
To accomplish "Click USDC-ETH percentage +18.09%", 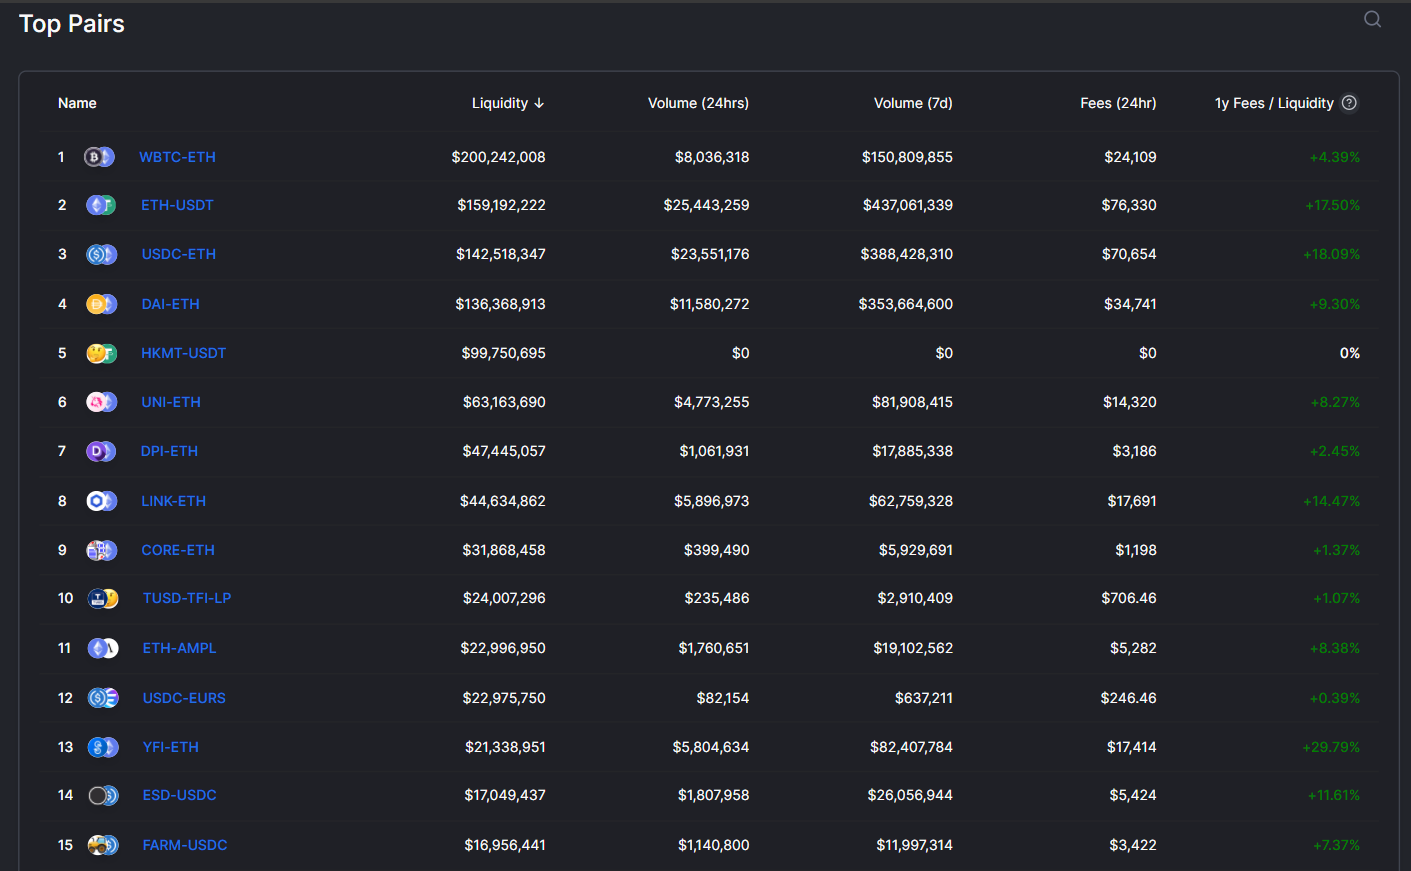I will [1332, 254].
